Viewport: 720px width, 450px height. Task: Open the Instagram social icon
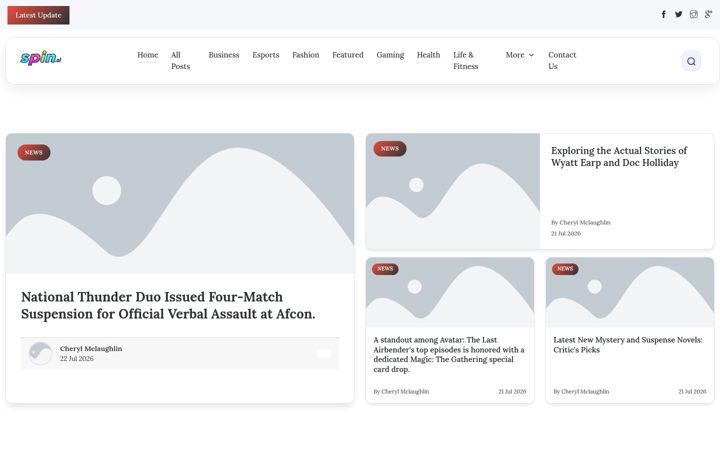pyautogui.click(x=694, y=14)
